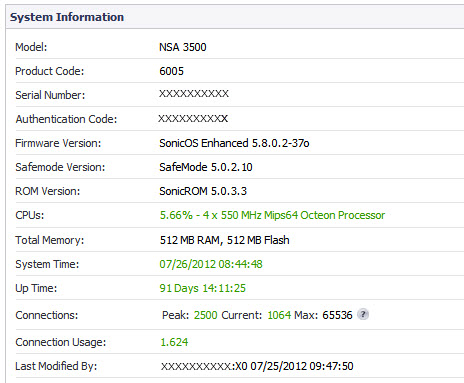Click the Connections: label
Screen dimensions: 464x383
click(47, 315)
